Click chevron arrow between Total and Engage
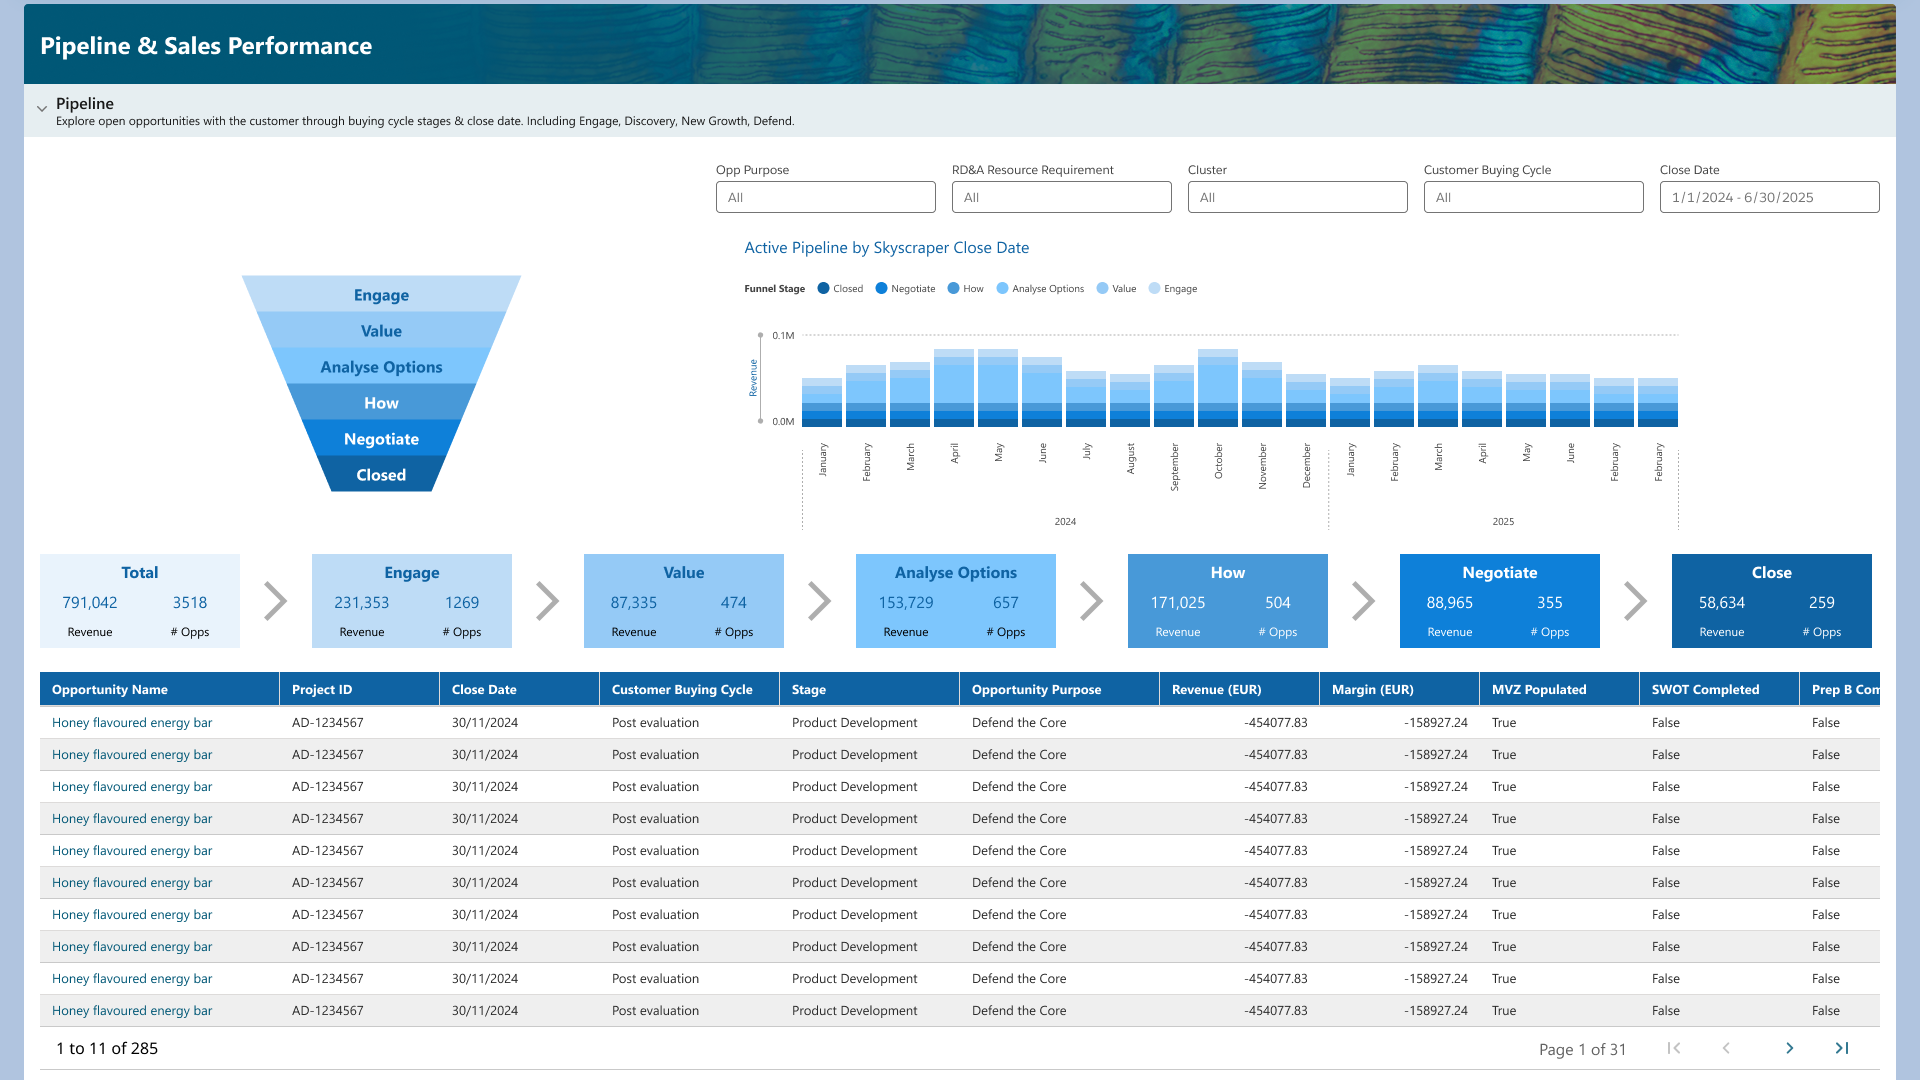 tap(275, 601)
